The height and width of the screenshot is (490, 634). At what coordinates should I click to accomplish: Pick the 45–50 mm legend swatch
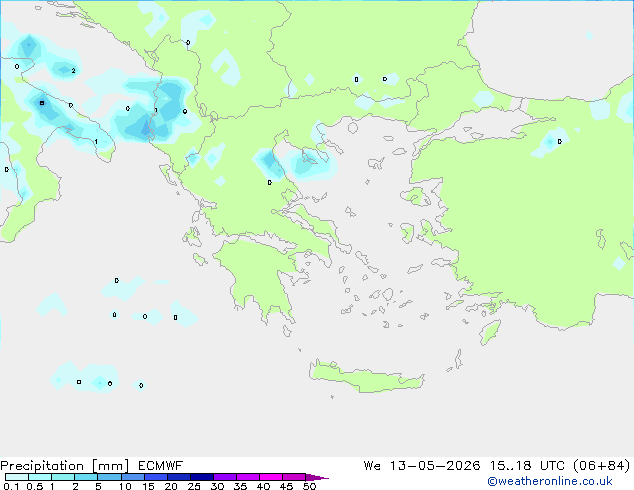(x=294, y=477)
